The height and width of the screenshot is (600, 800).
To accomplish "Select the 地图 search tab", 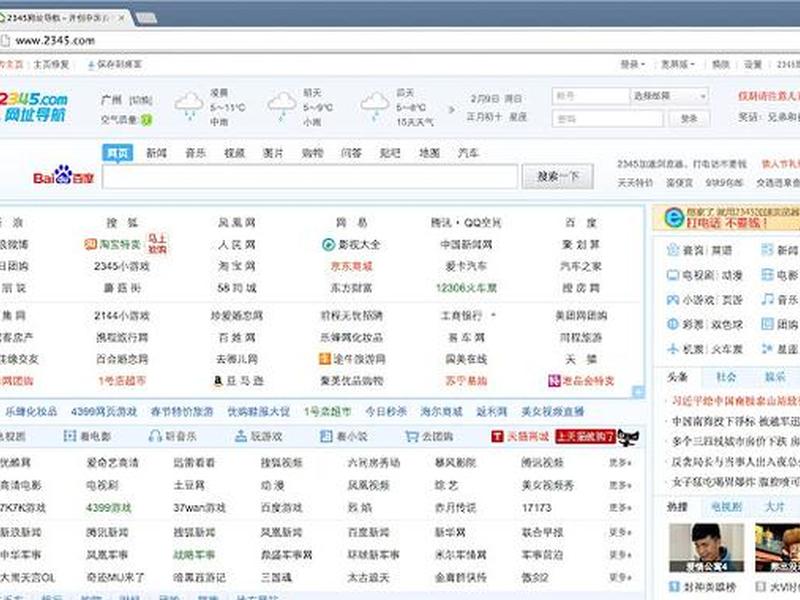I will tap(429, 153).
